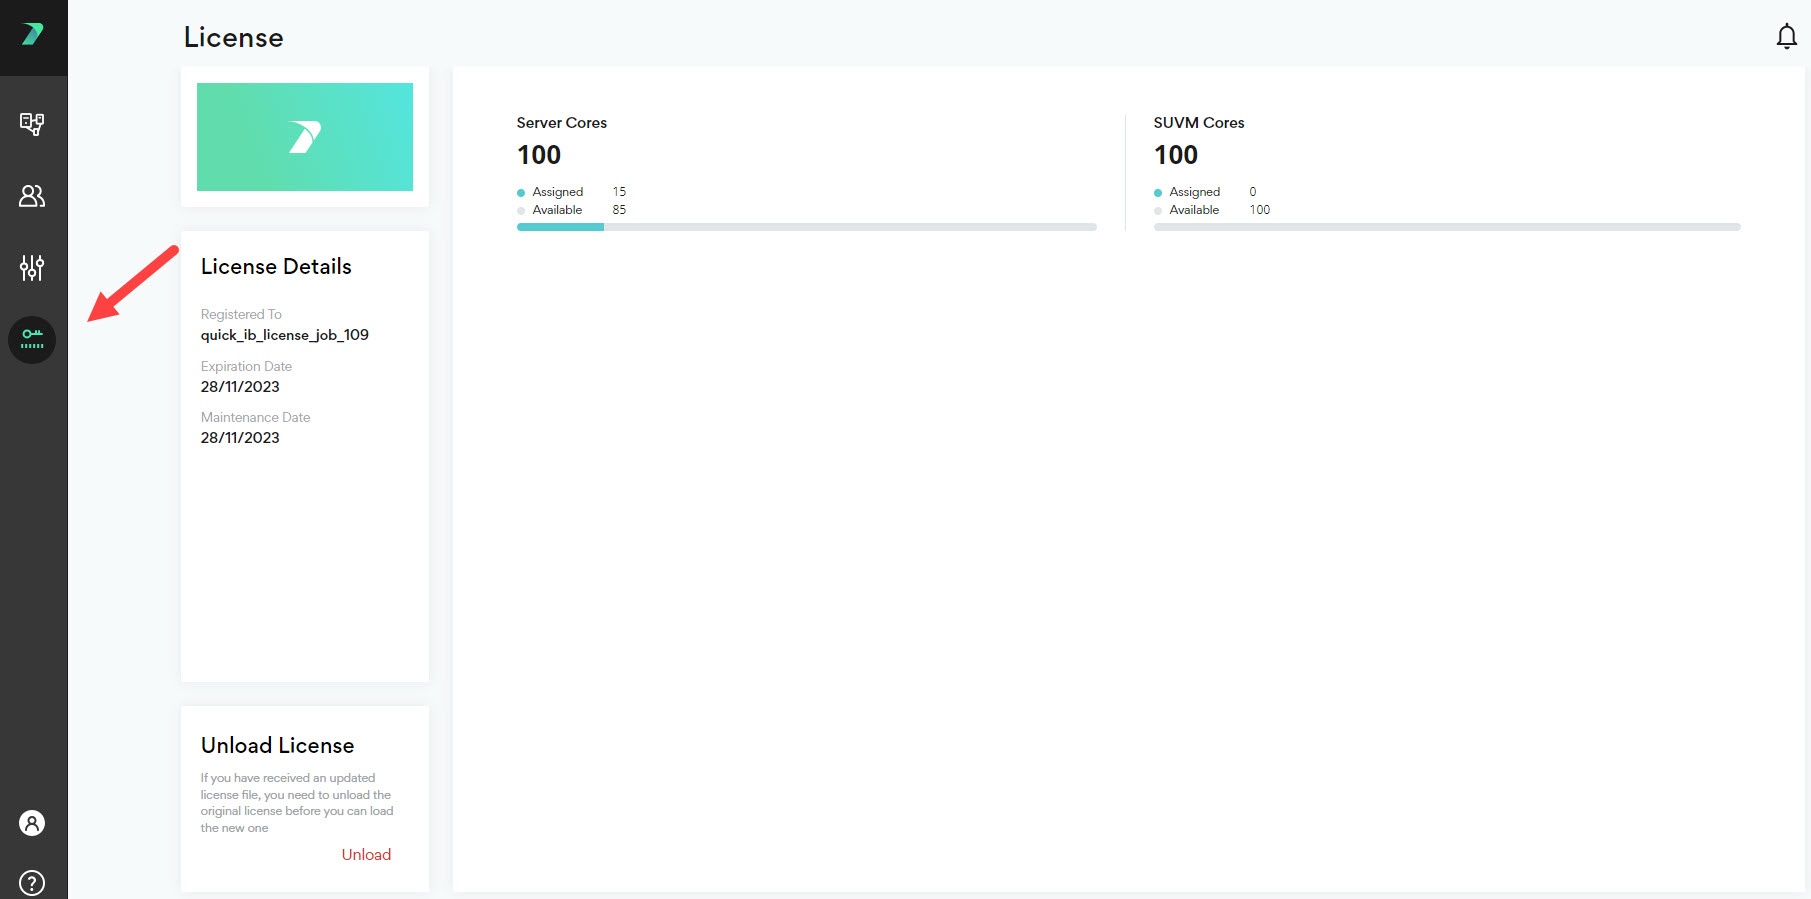Click the help question mark icon
1811x899 pixels.
pos(32,883)
